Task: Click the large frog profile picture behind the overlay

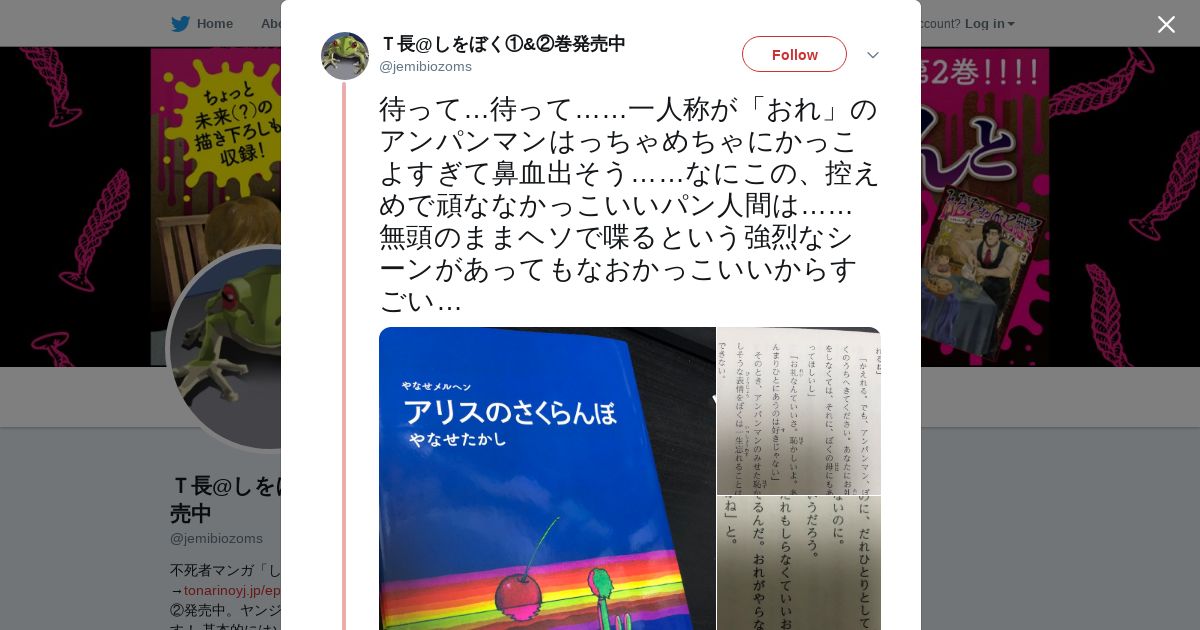Action: click(x=225, y=348)
